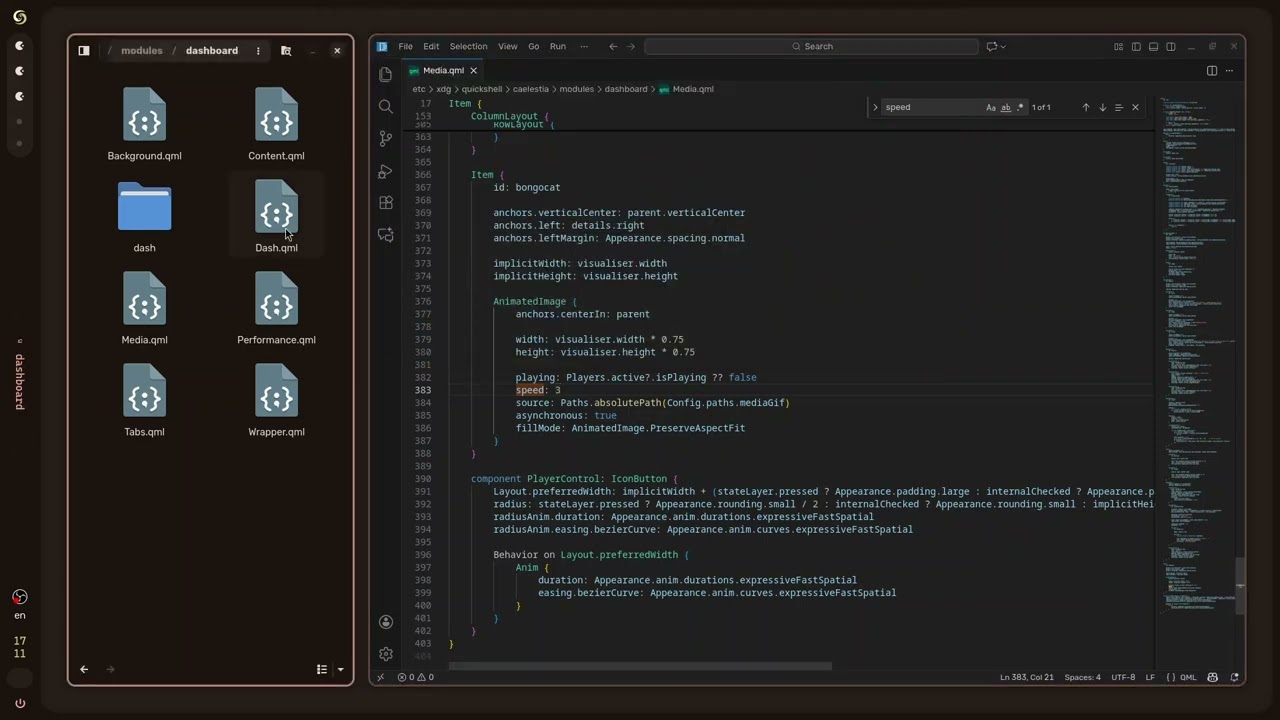Toggle the bottom panel layout button
This screenshot has width=1280, height=720.
(1153, 46)
